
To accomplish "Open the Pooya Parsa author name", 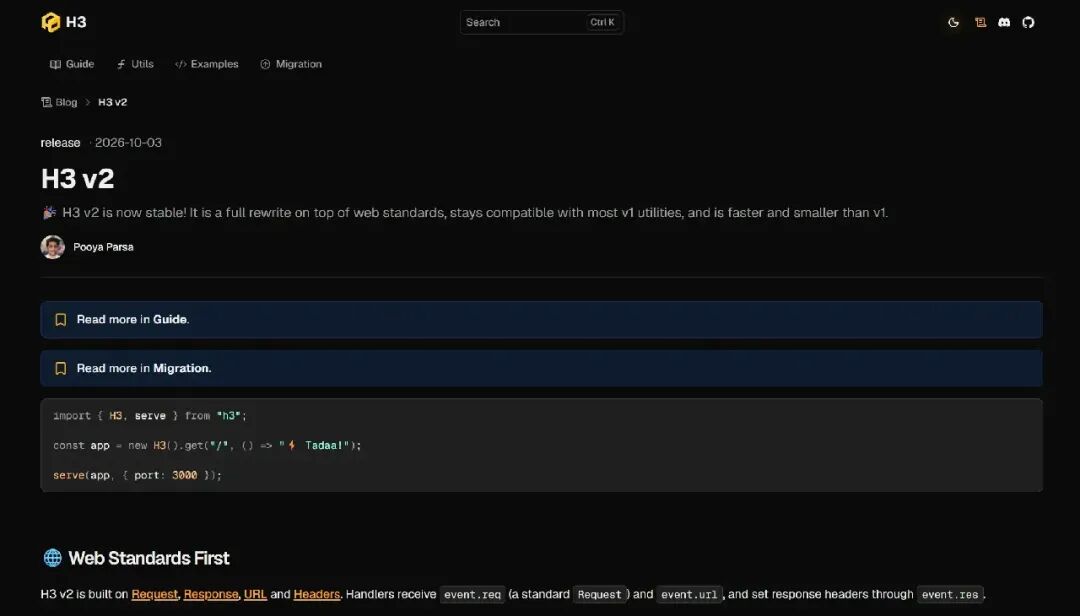I will (103, 247).
